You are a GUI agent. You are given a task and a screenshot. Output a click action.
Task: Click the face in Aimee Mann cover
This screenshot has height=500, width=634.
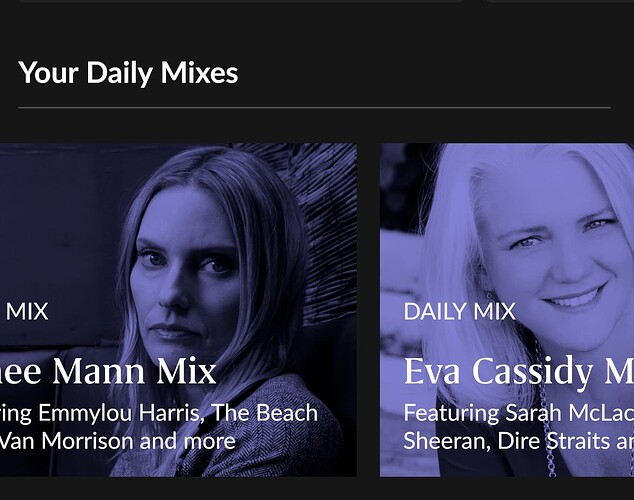[x=184, y=269]
